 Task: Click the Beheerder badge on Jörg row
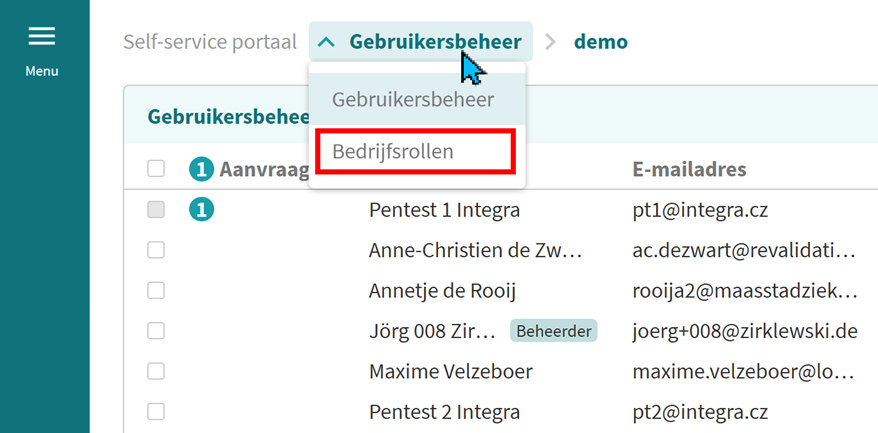tap(553, 331)
